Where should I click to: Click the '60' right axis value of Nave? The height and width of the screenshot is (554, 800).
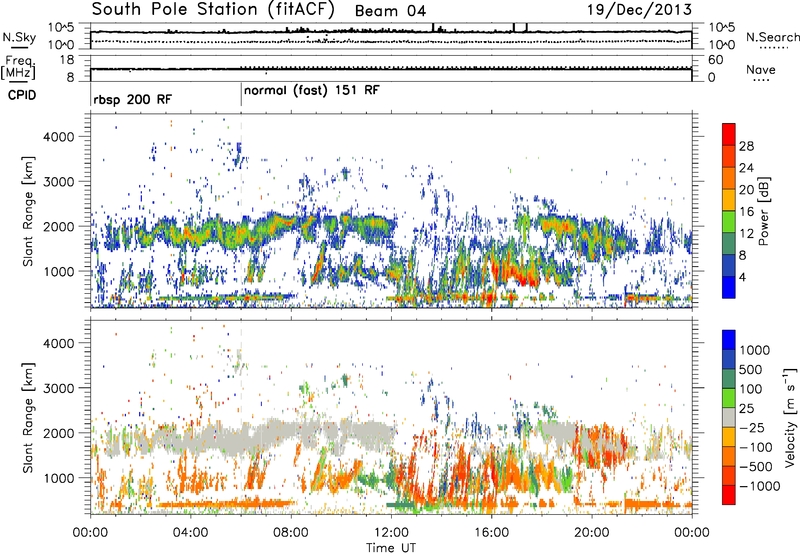(715, 60)
